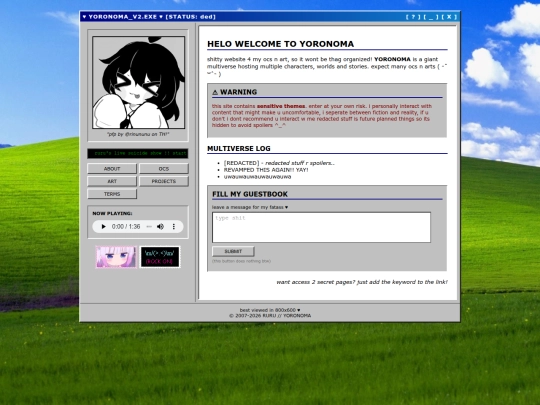This screenshot has height=405, width=540.
Task: Click the 'this button does nothing' note
Action: pyautogui.click(x=241, y=261)
